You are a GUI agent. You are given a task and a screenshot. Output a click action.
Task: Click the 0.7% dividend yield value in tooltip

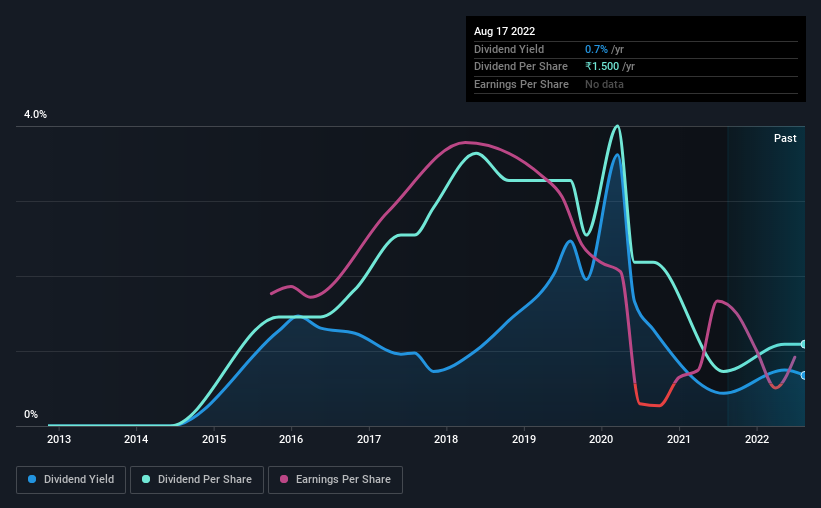tap(596, 49)
